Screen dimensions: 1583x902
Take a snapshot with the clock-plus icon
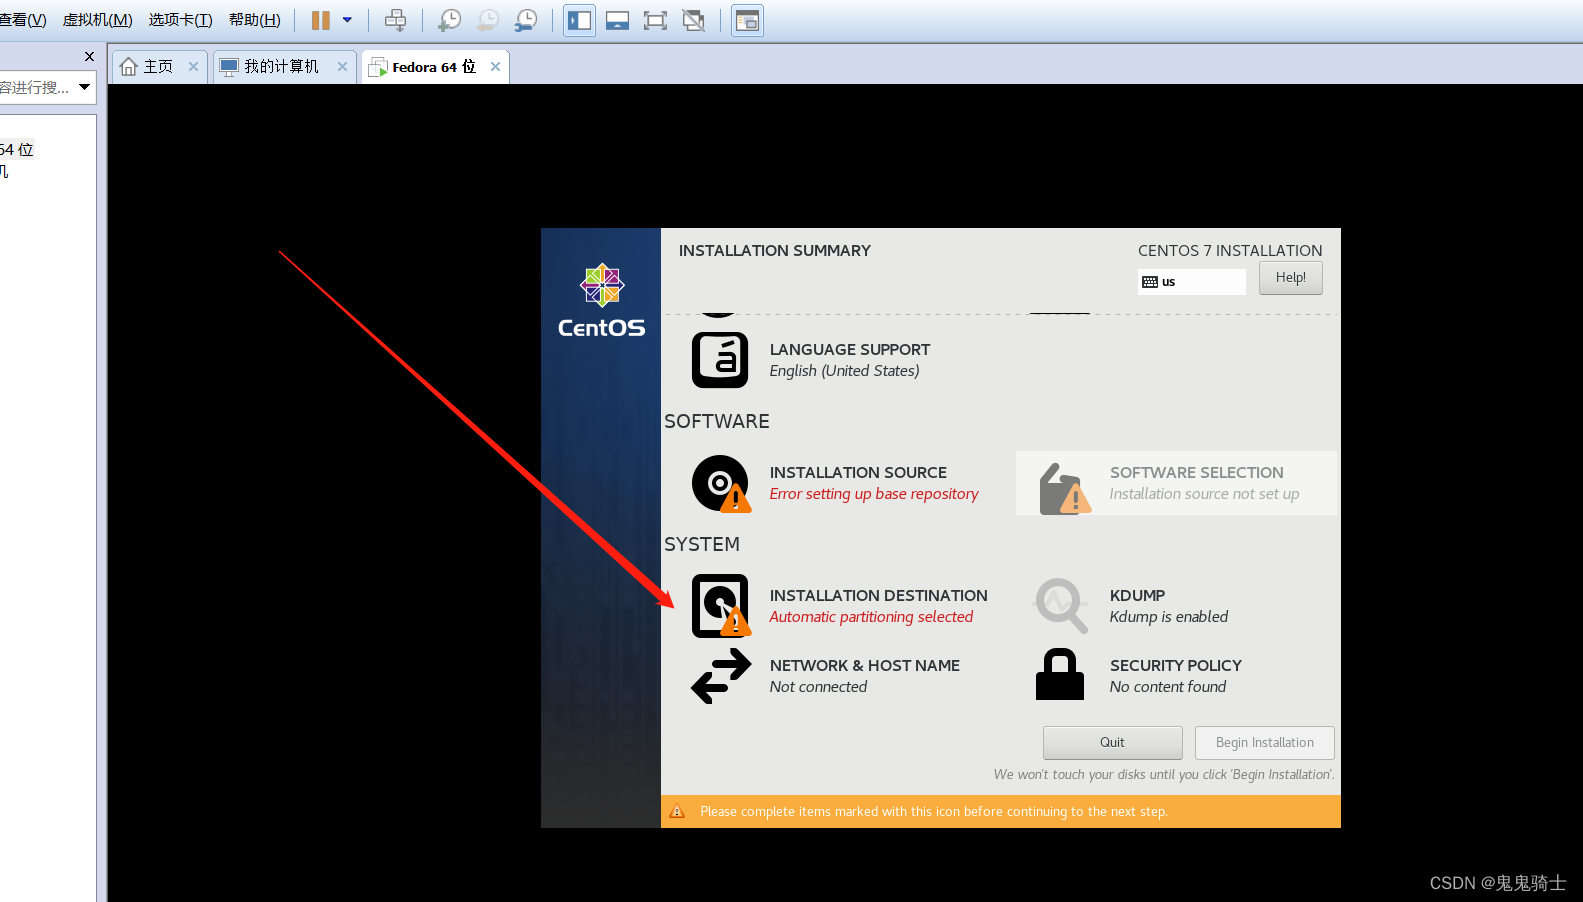(x=450, y=20)
